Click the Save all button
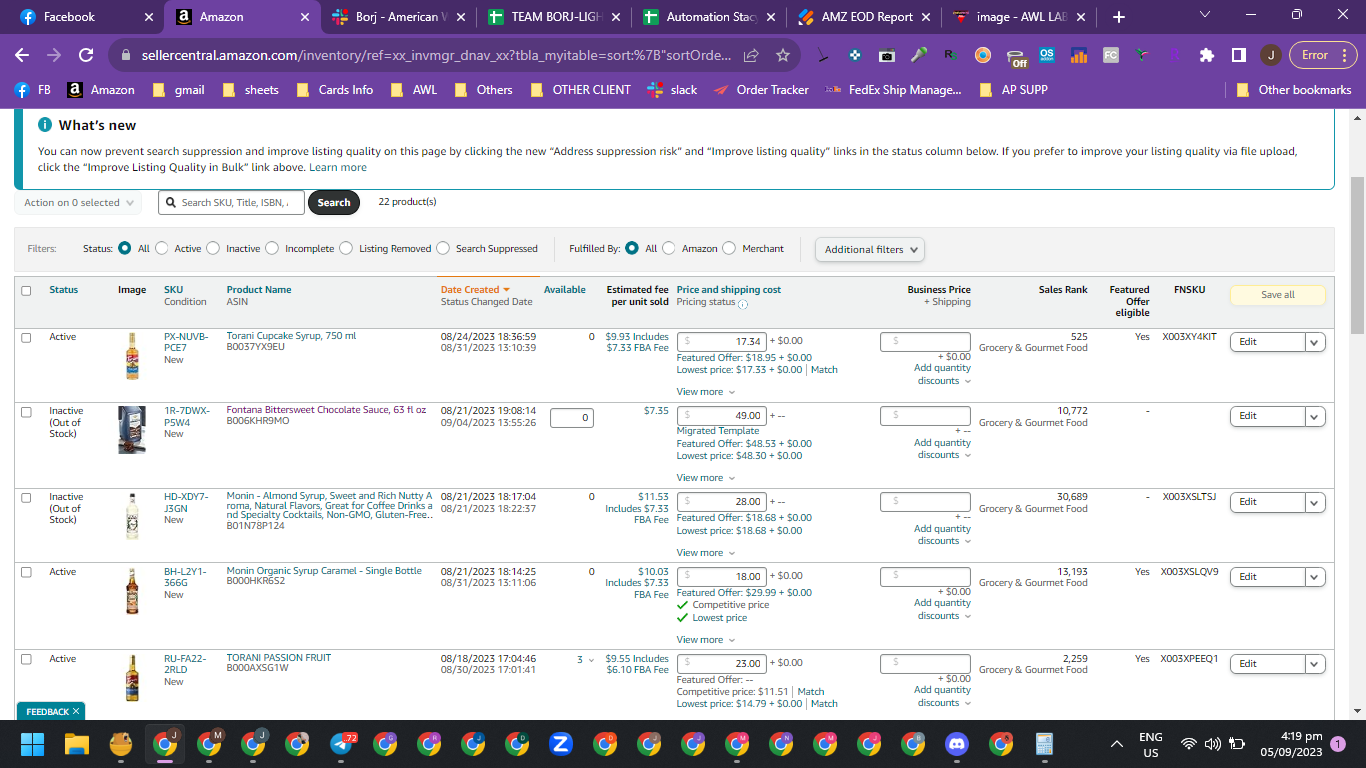The image size is (1366, 768). (x=1278, y=295)
